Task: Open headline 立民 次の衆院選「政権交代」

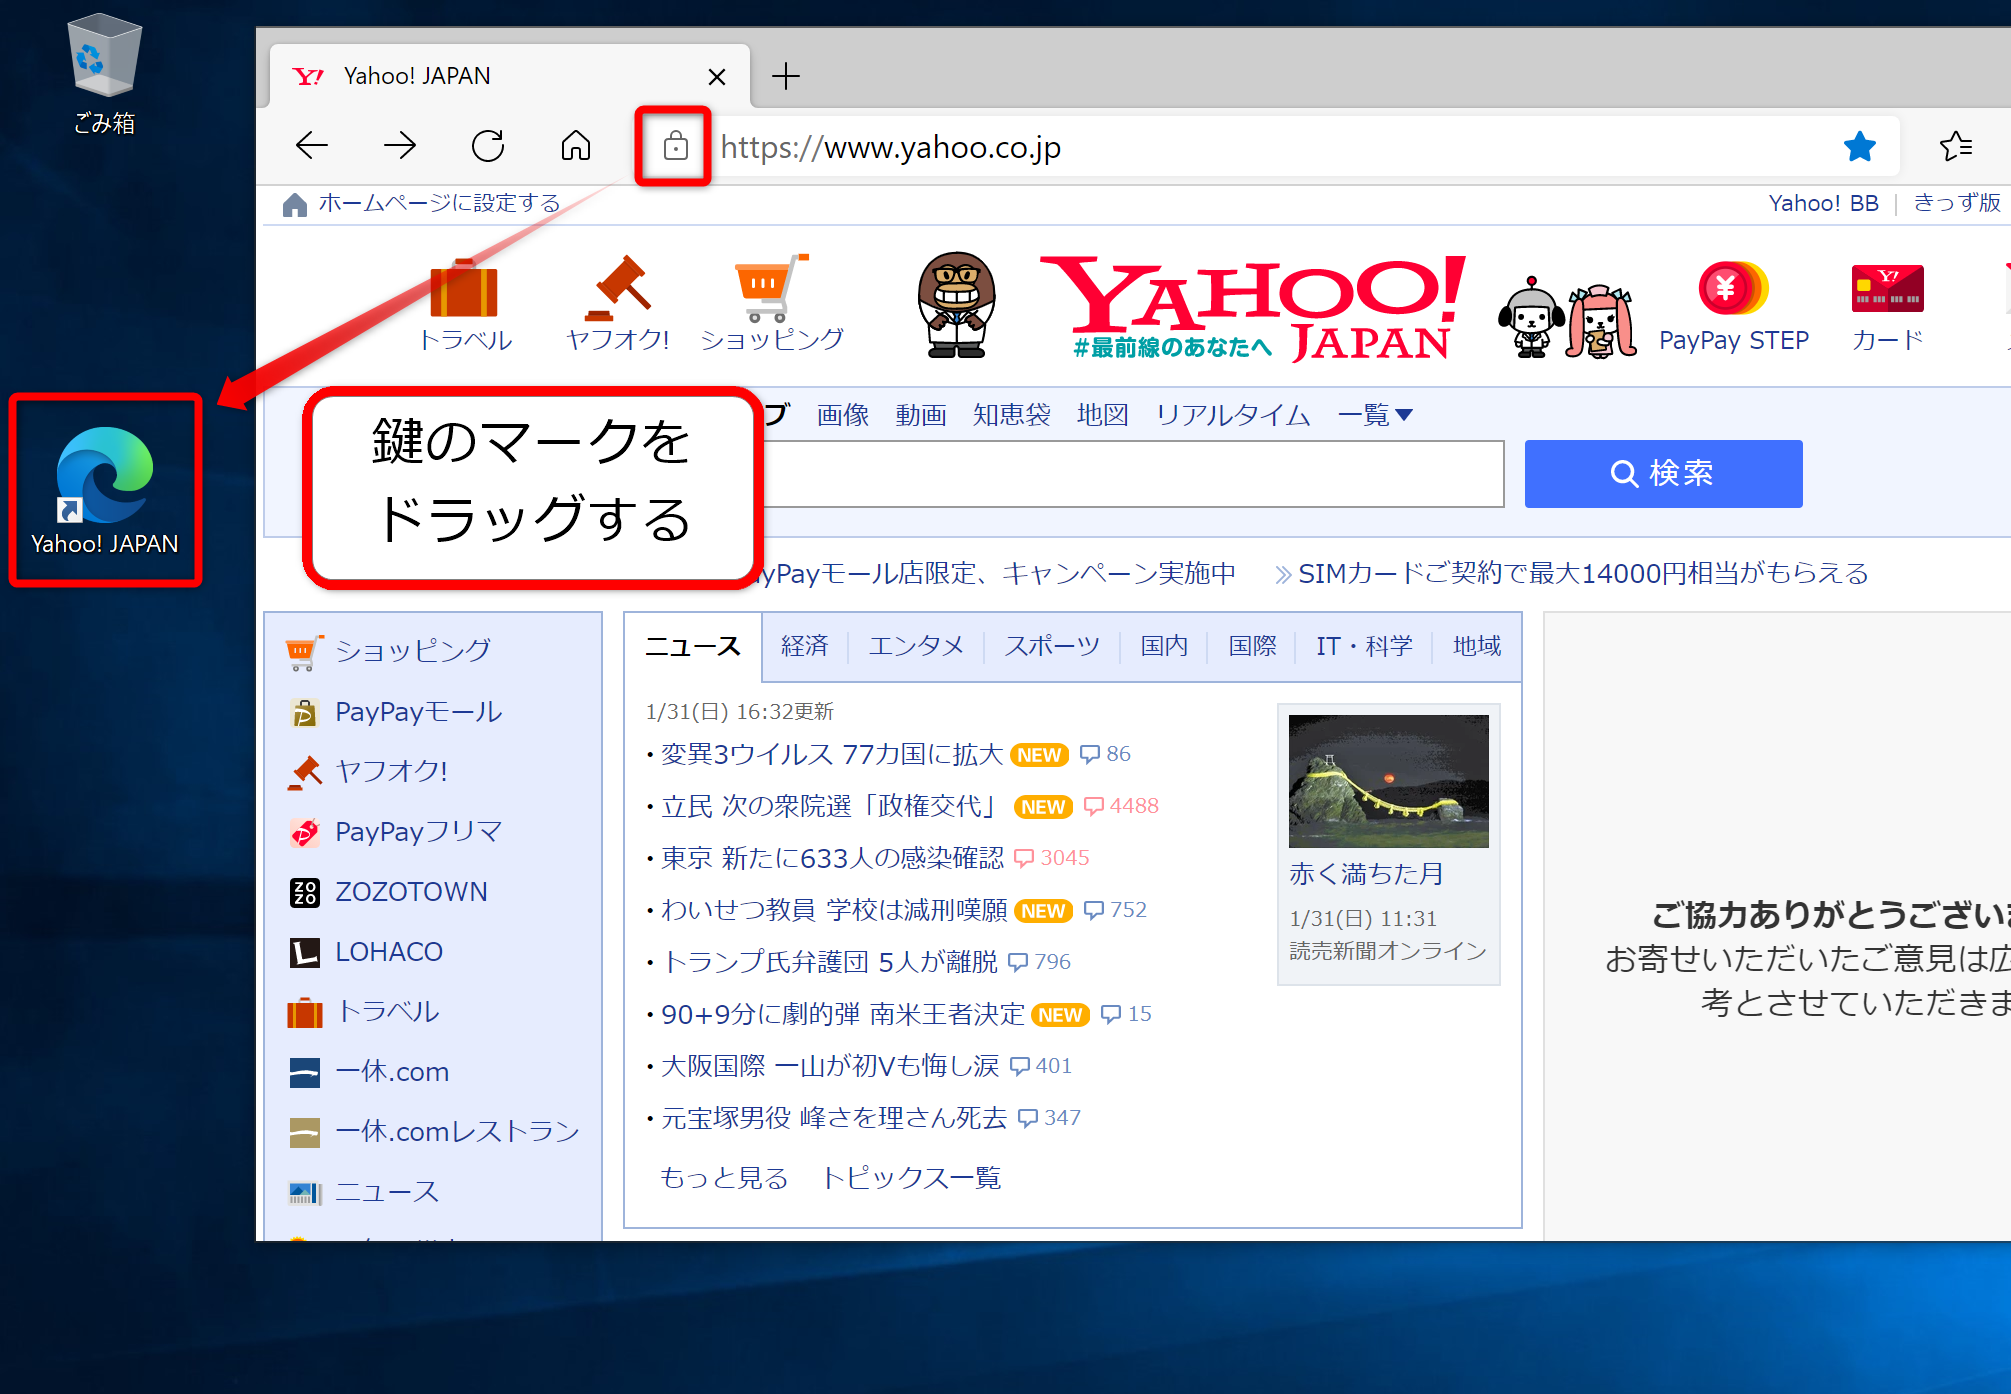Action: 832,806
